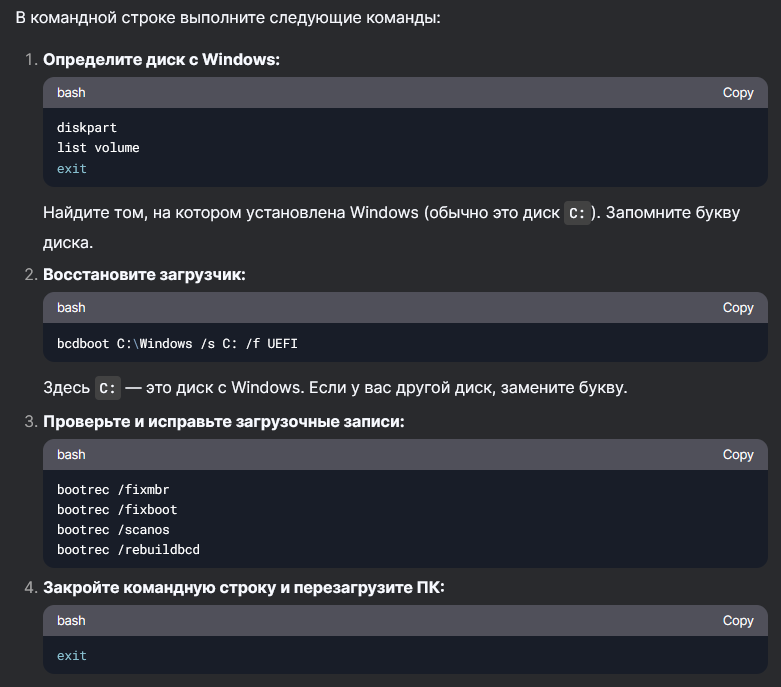Click 'exit' in the diskpart block
The image size is (781, 687).
(x=72, y=168)
